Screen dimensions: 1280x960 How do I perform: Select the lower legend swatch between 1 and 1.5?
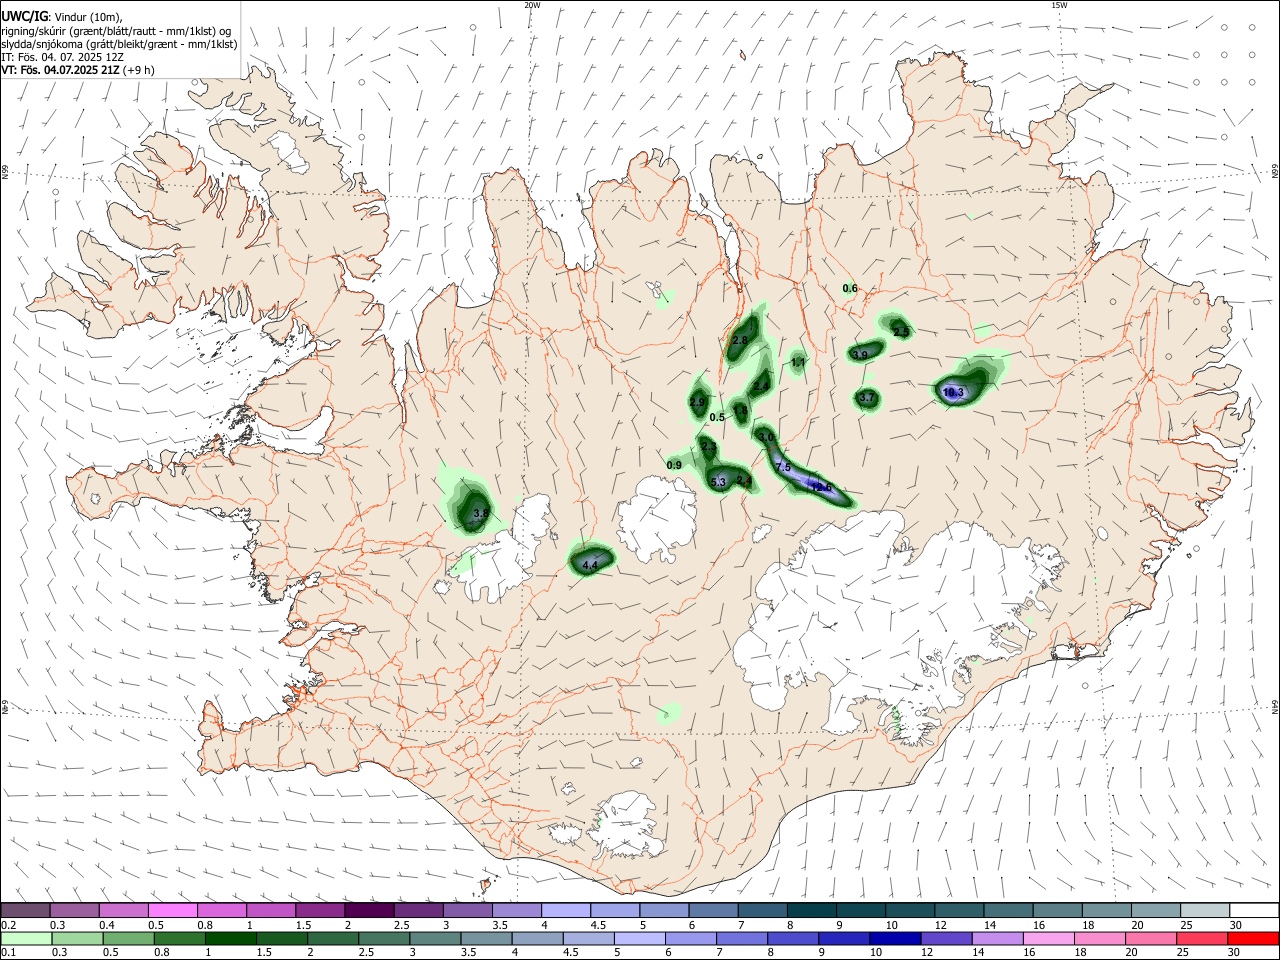click(x=230, y=939)
